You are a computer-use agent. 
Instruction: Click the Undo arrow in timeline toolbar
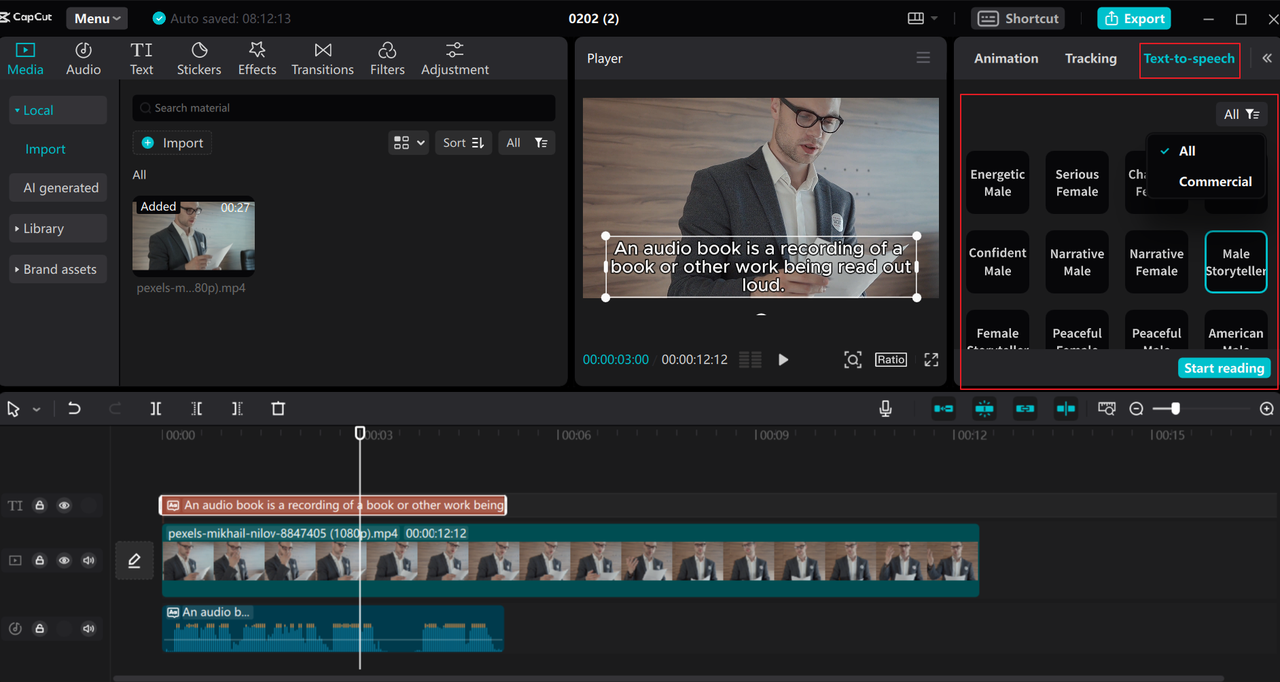click(x=74, y=408)
